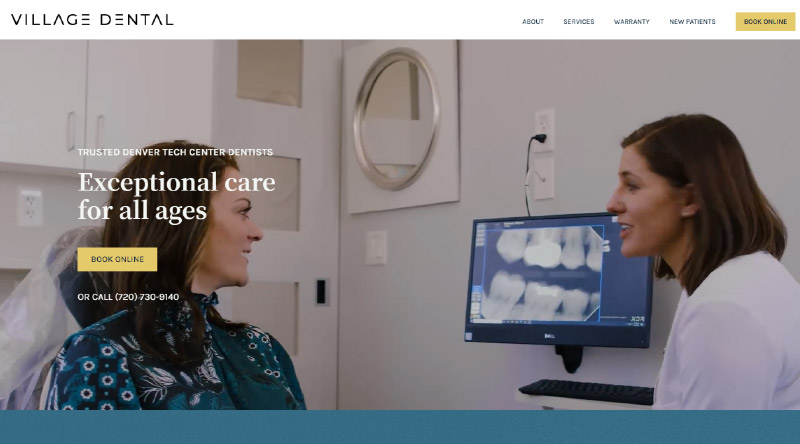Click the XDR logo on the X-ray screen
Screen dimensions: 800x444
tap(637, 319)
